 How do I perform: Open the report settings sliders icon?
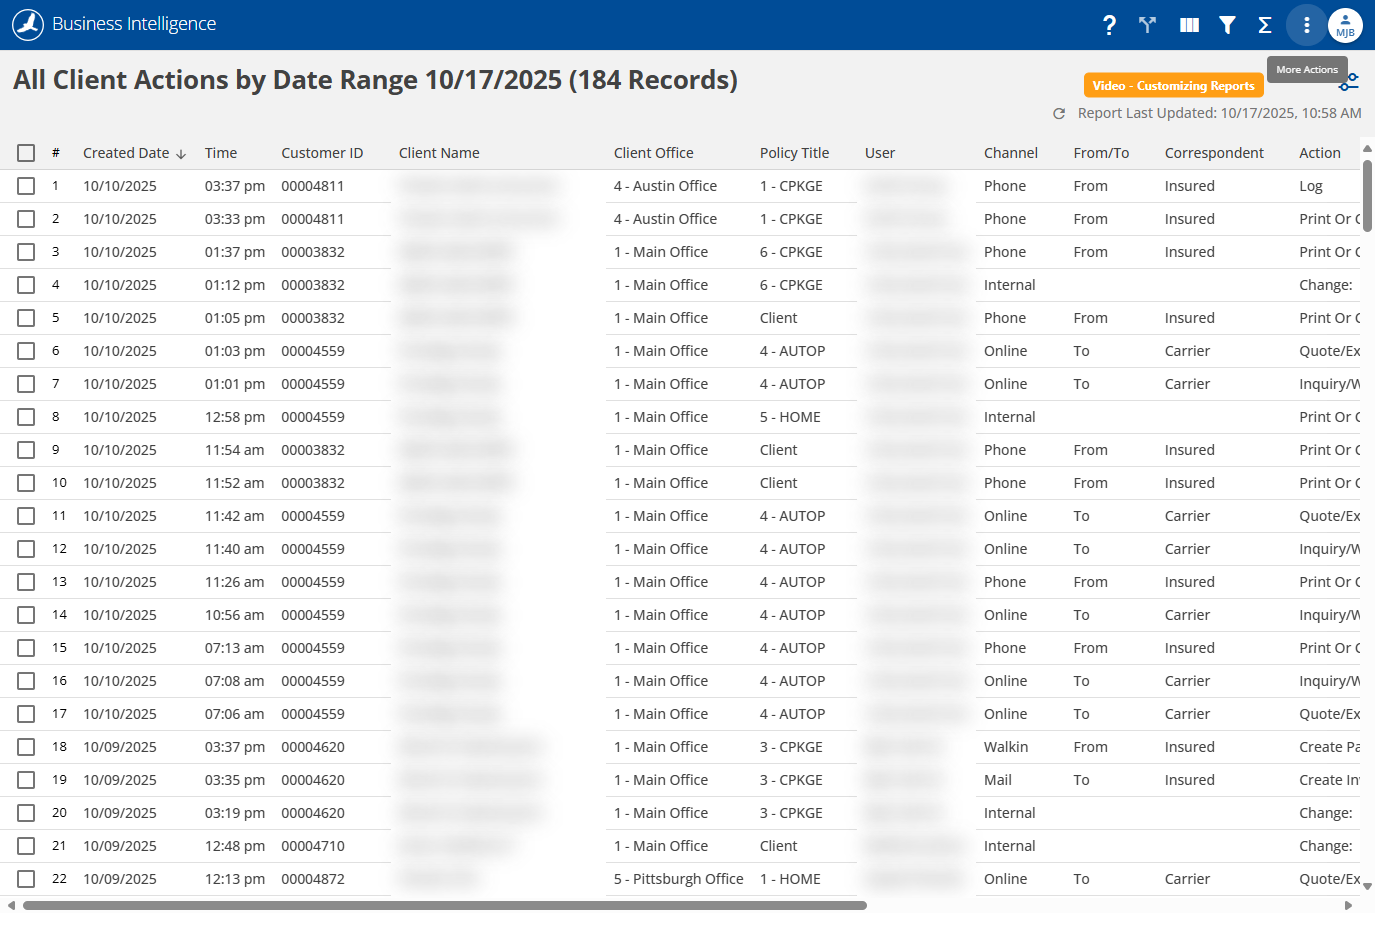1350,82
